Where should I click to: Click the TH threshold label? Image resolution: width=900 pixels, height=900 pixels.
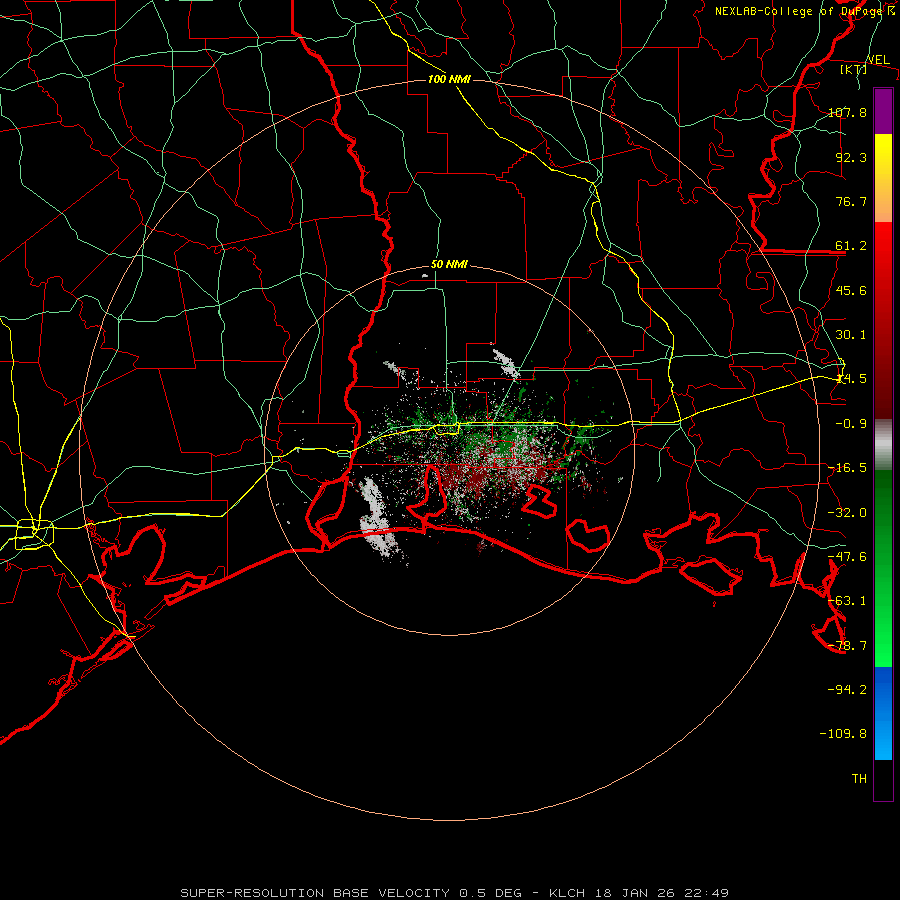tap(859, 778)
